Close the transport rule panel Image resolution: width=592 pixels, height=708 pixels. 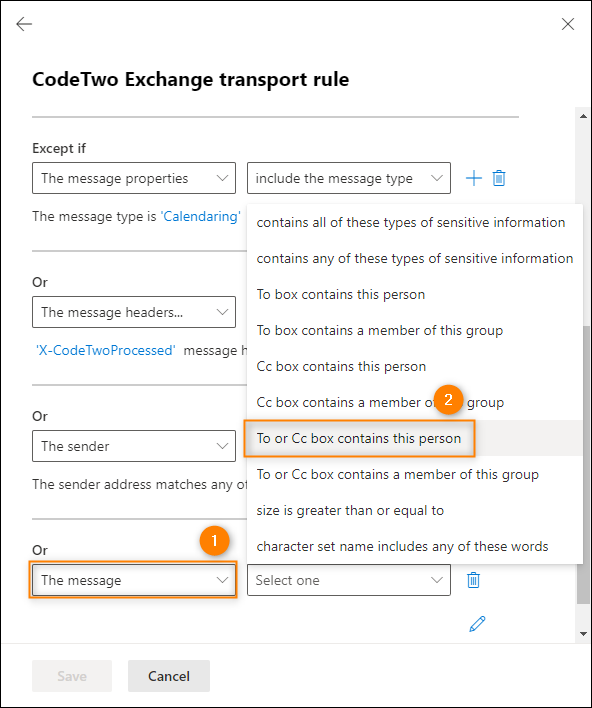coord(568,24)
